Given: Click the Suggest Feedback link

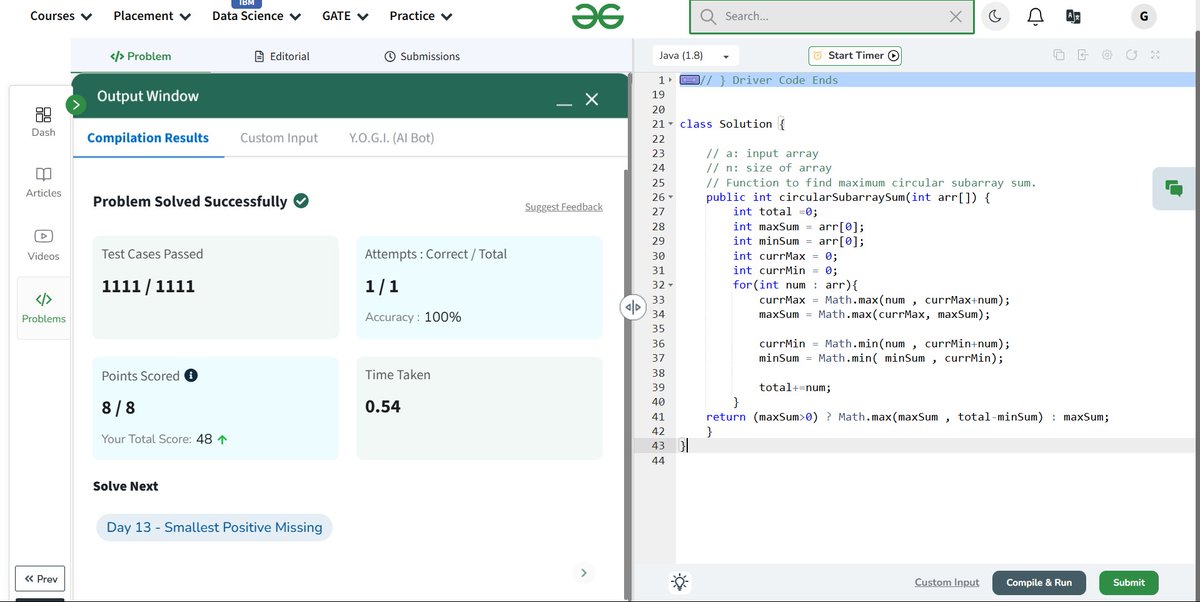Looking at the screenshot, I should click(x=564, y=207).
